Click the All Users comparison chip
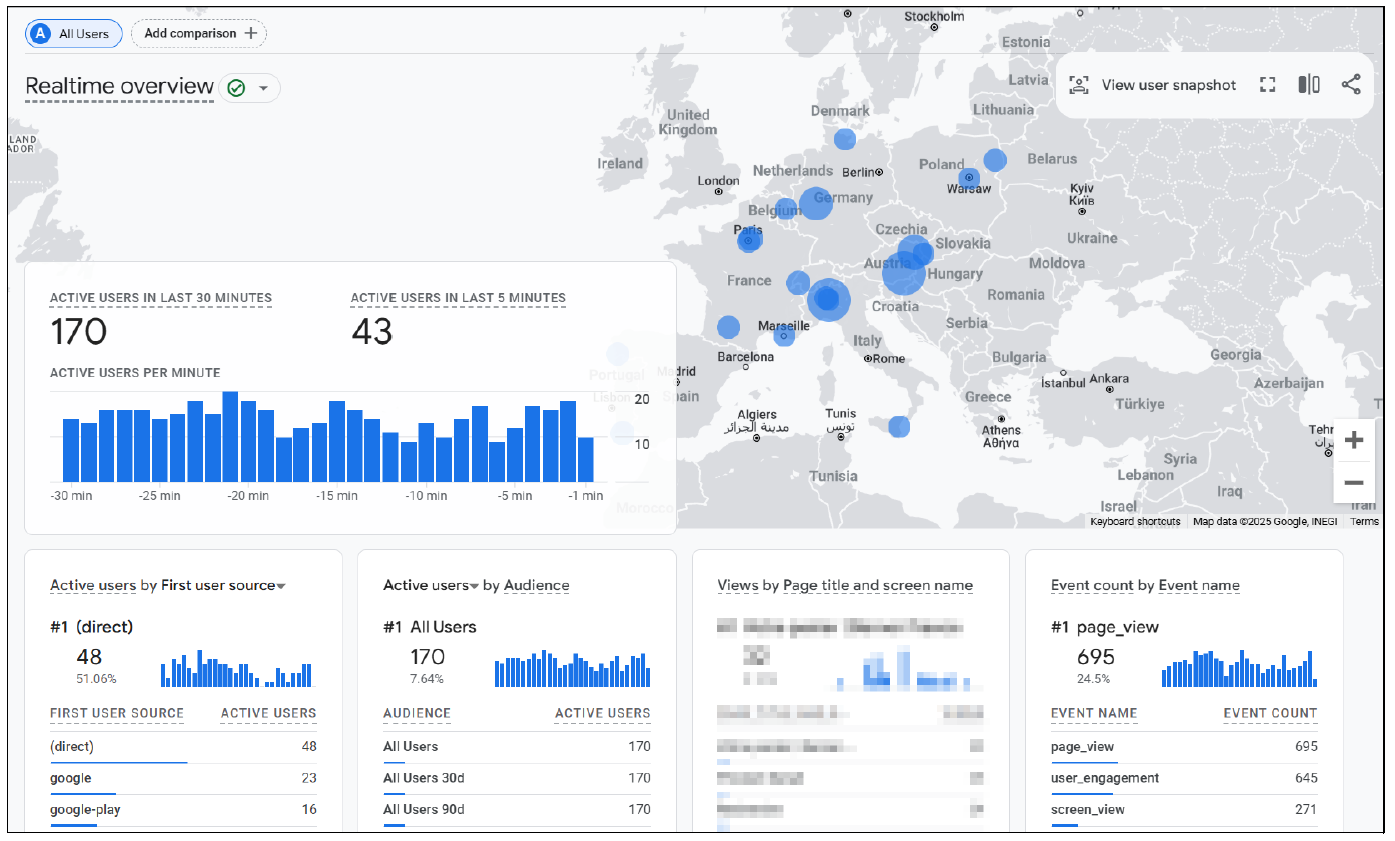The width and height of the screenshot is (1395, 841). (73, 33)
